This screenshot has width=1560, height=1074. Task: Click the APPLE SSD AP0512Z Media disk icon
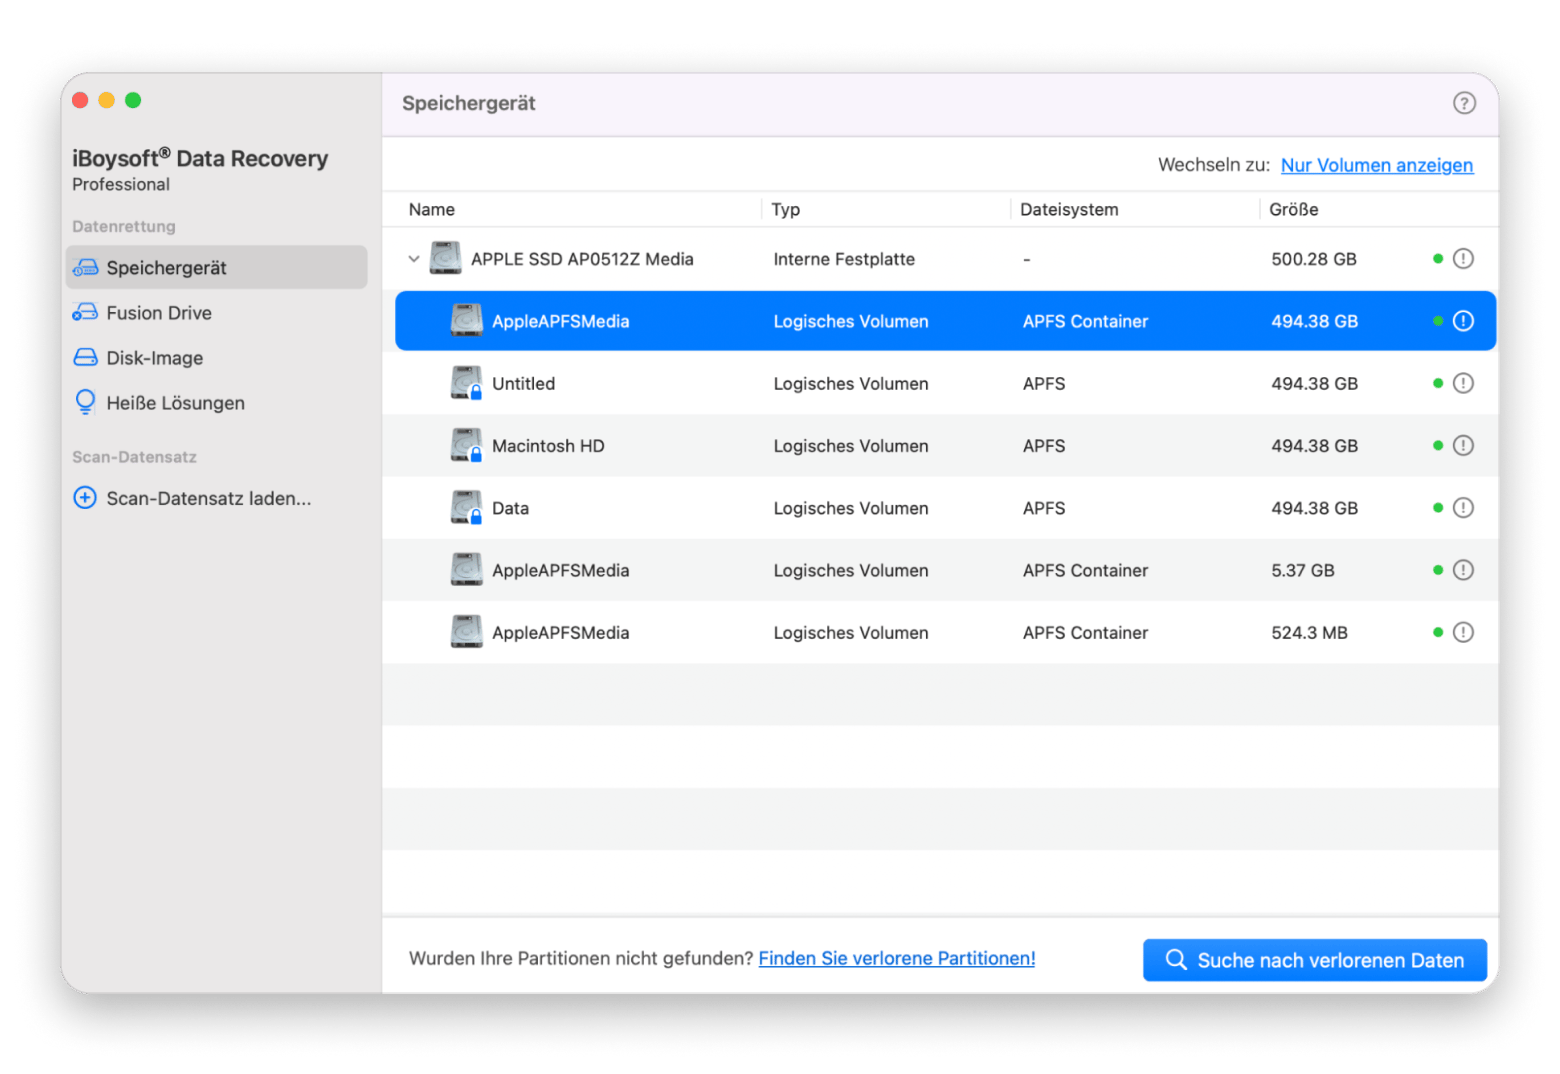tap(445, 258)
